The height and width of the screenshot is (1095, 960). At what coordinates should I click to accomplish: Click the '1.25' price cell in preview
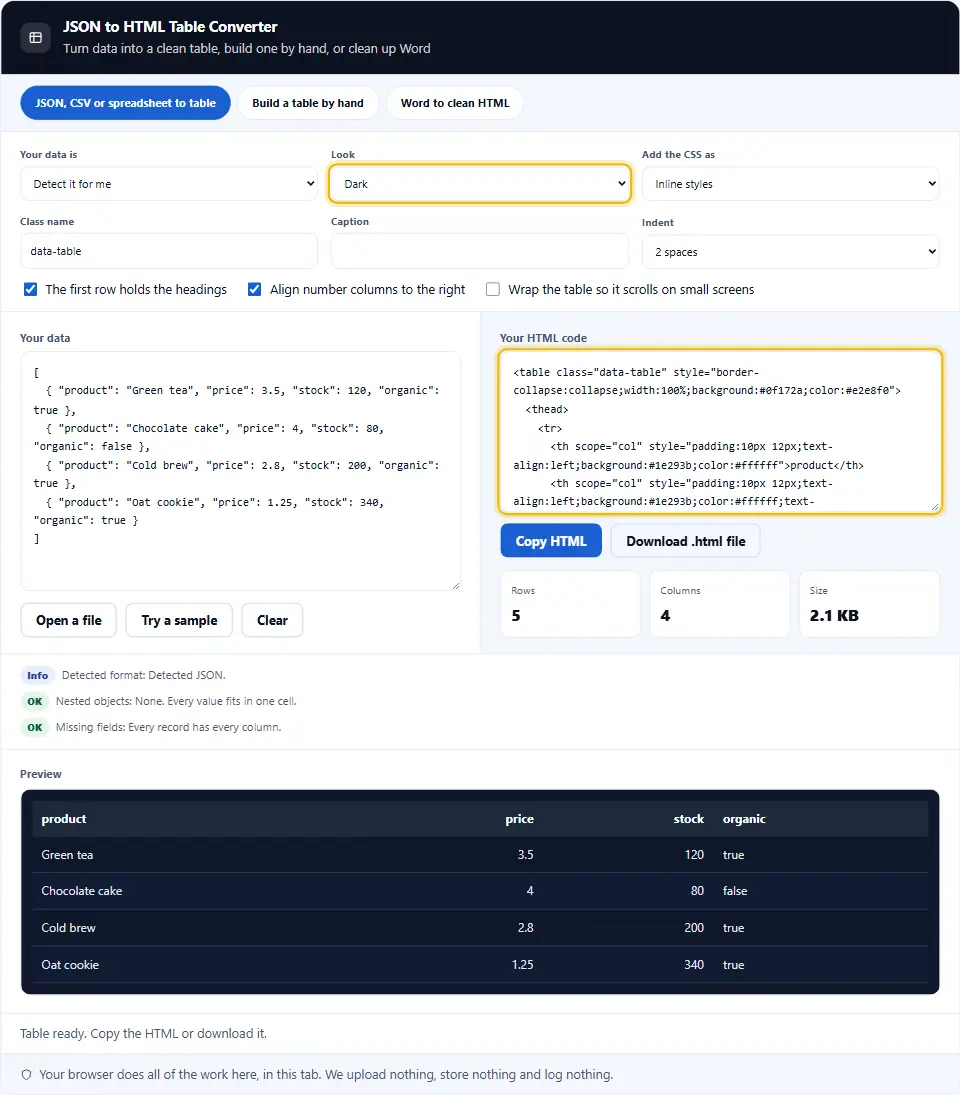tap(522, 965)
